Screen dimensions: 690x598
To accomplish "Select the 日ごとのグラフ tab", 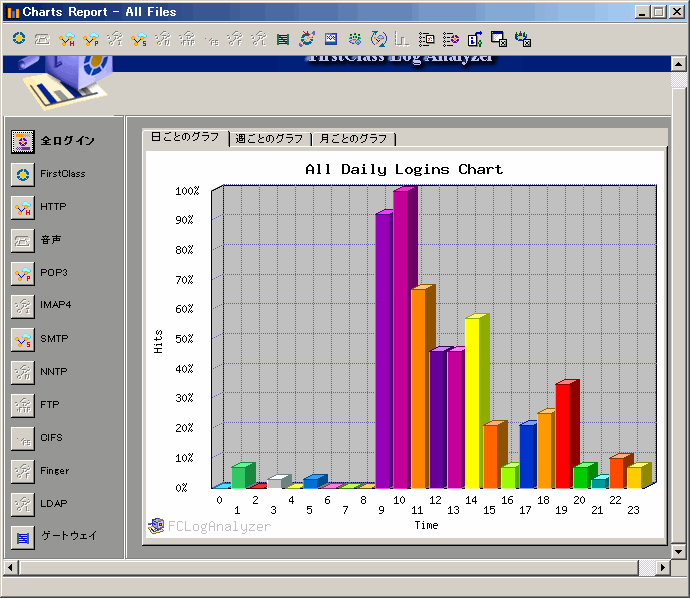I will [x=185, y=137].
